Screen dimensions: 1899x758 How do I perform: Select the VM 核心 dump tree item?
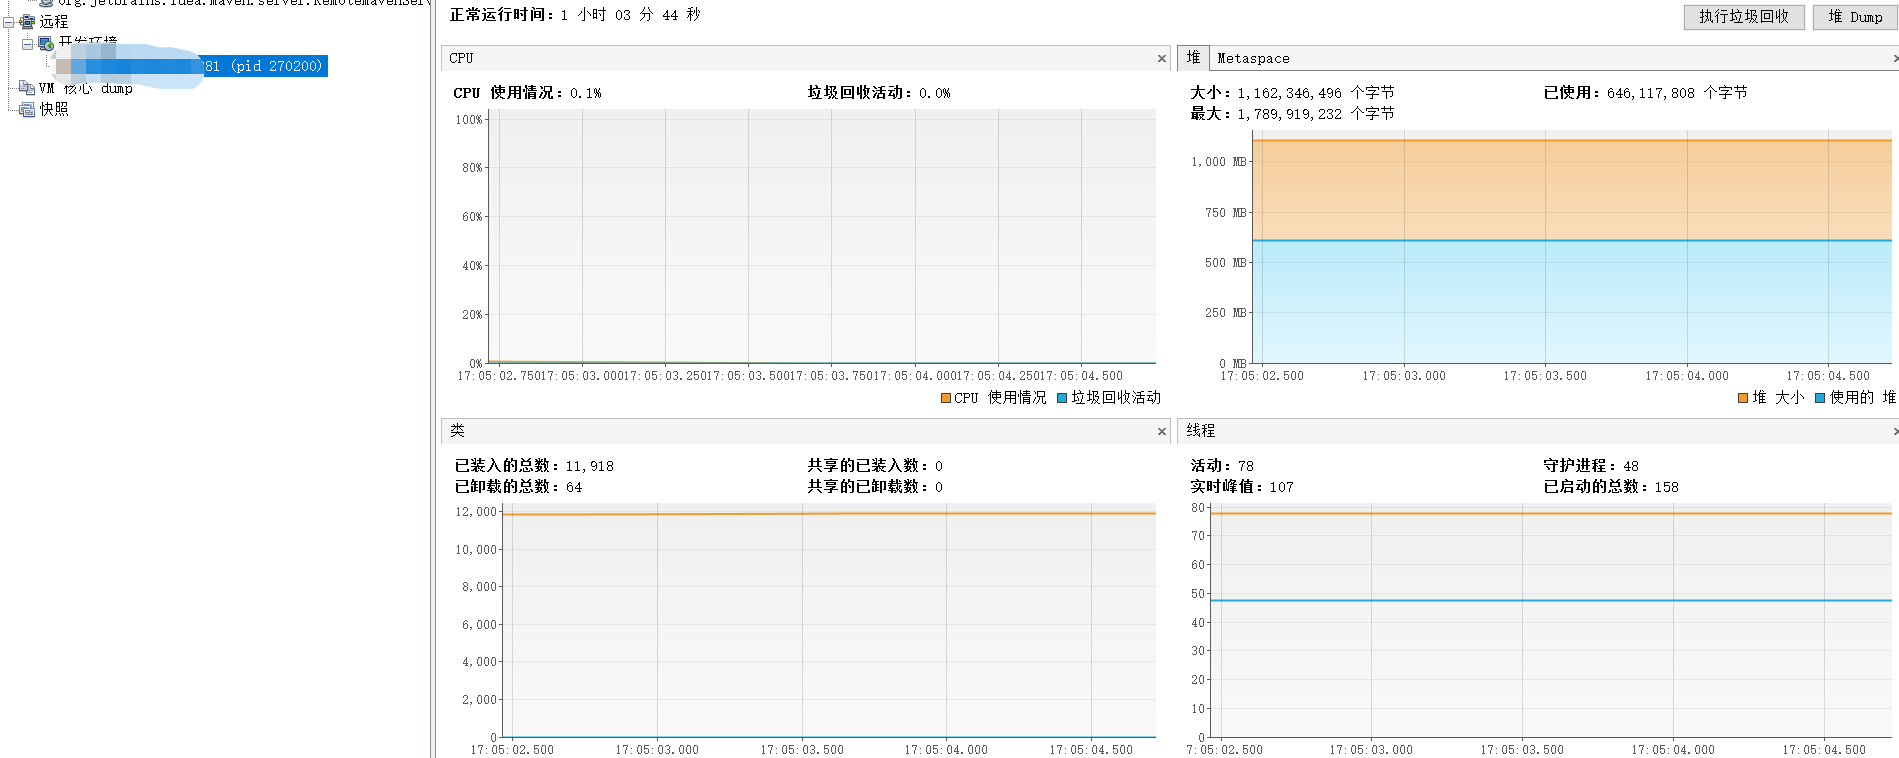(x=86, y=88)
